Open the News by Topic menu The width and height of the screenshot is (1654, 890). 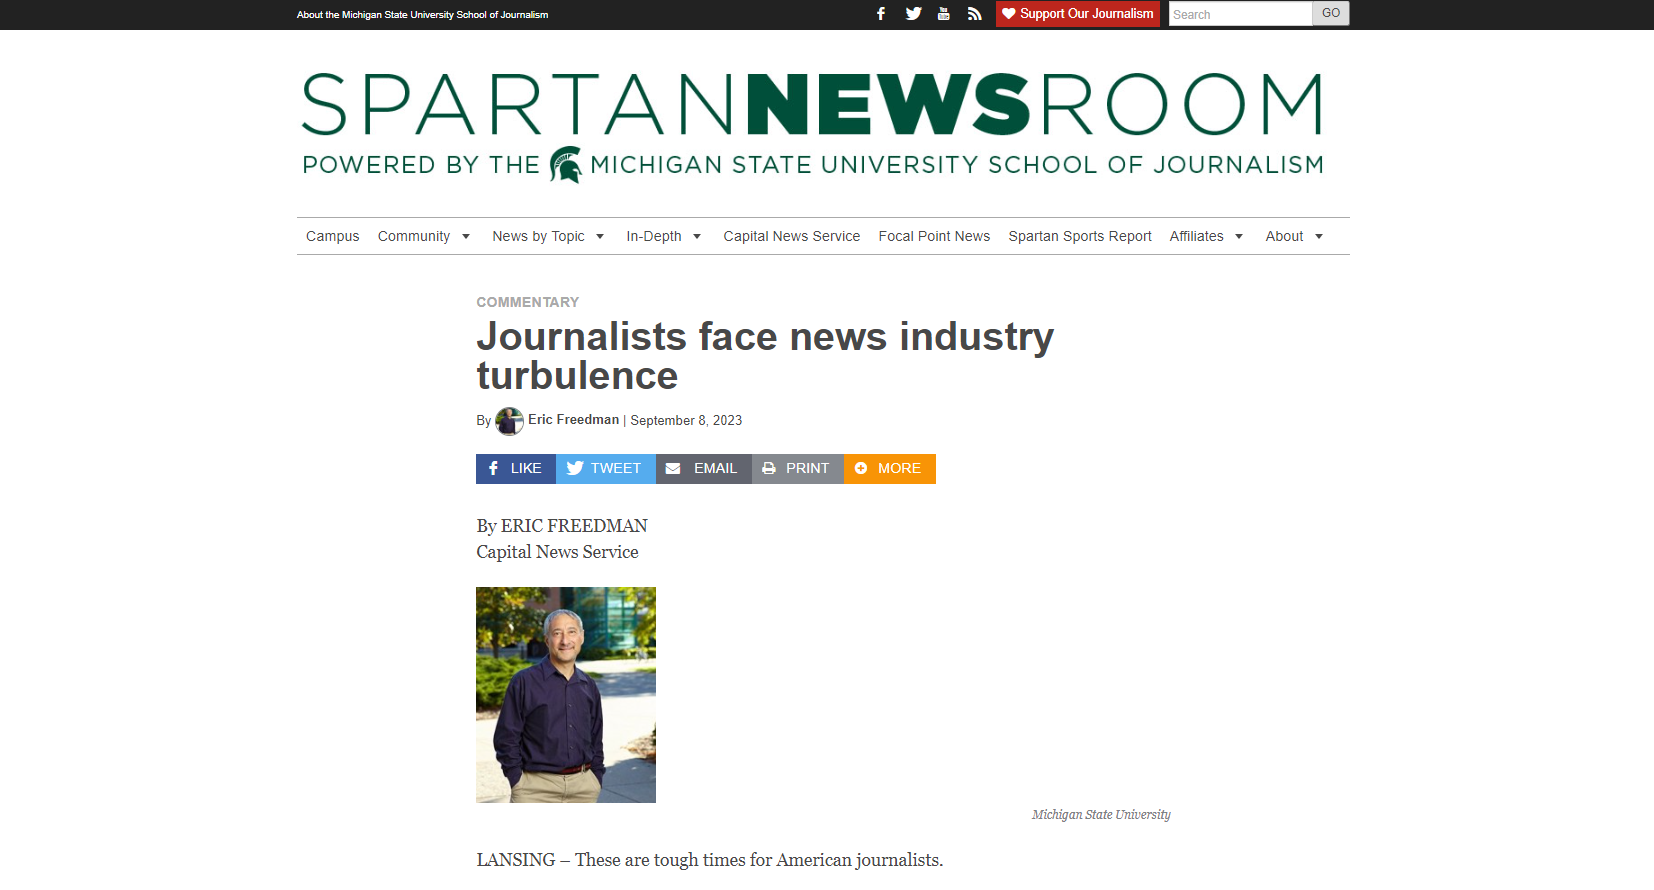(538, 236)
